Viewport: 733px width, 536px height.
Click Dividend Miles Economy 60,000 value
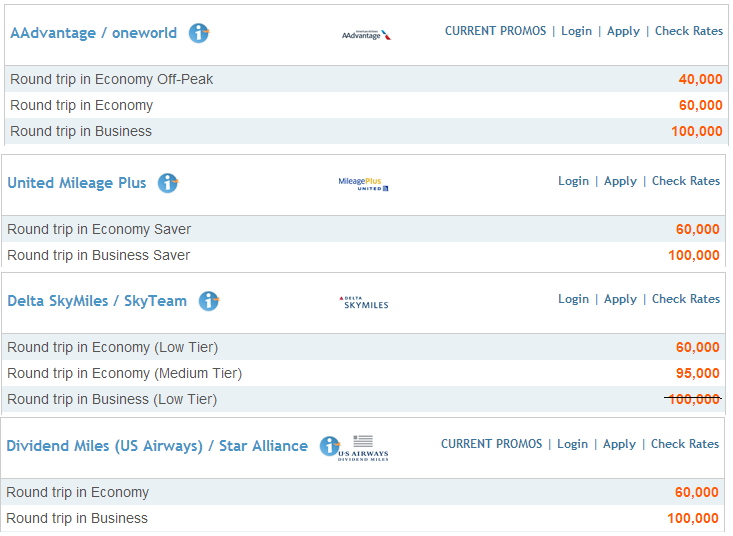[697, 493]
